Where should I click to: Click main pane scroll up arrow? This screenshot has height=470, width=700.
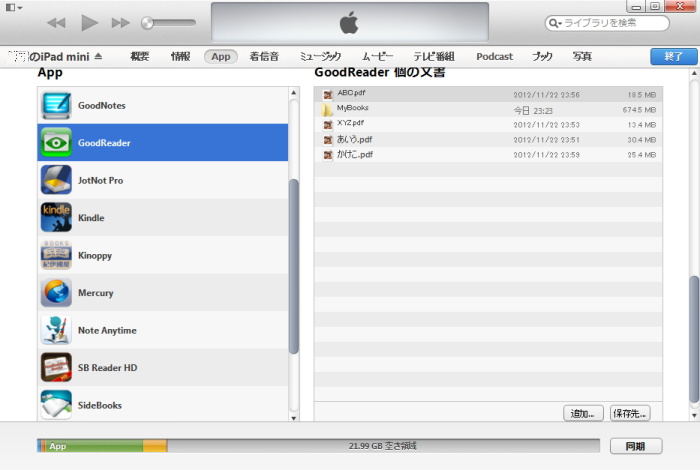694,73
